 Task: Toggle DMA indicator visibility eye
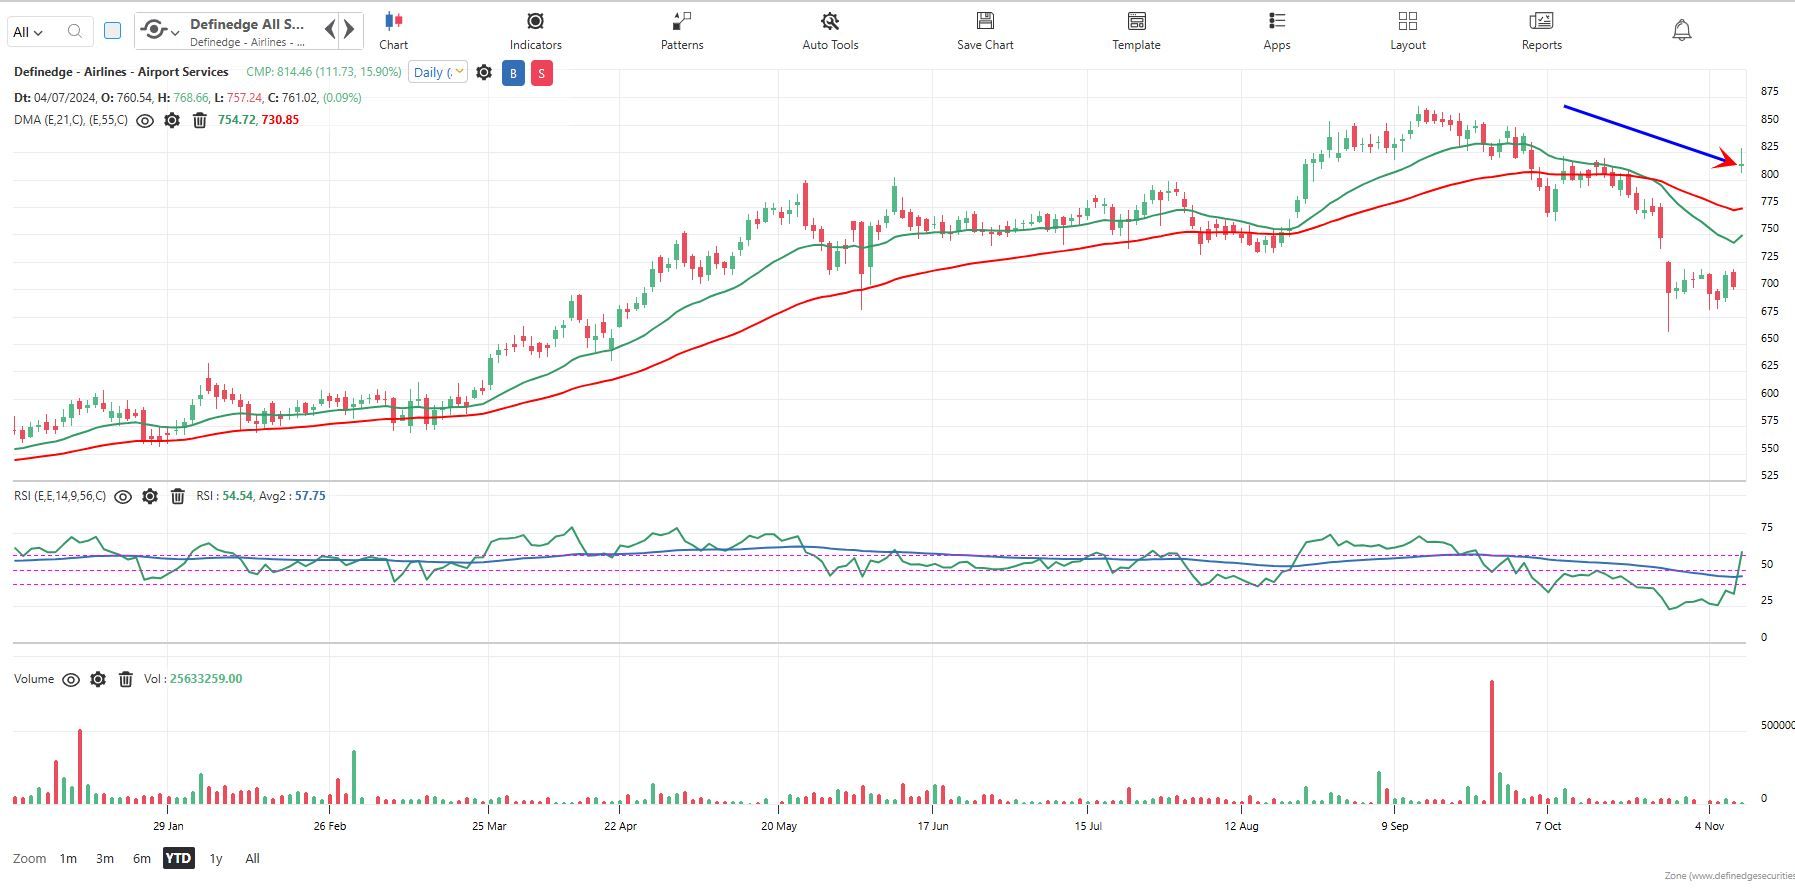click(145, 120)
